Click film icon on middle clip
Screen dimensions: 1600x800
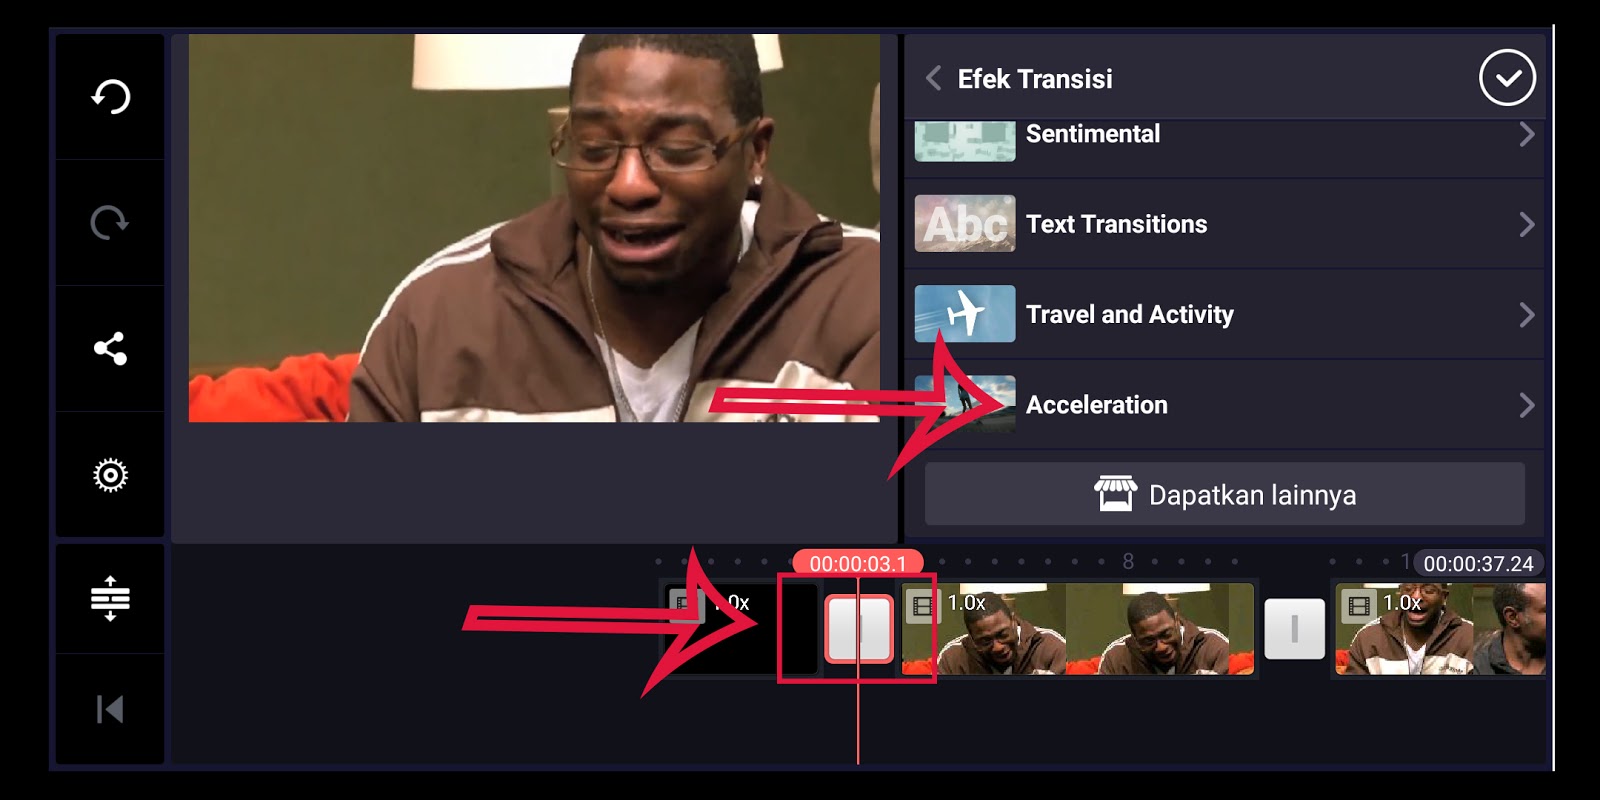pyautogui.click(x=922, y=605)
